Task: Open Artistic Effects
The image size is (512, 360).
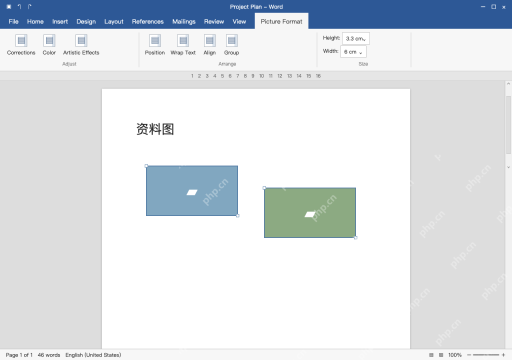Action: point(81,45)
